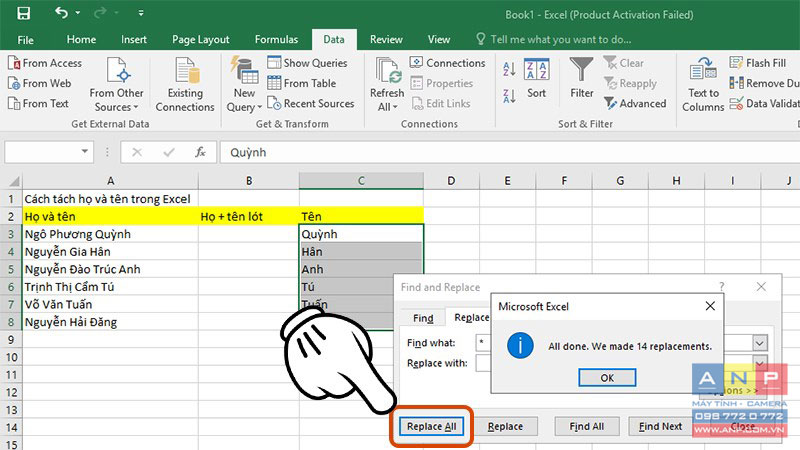The image size is (800, 450).
Task: Click the Insert Function fx icon
Action: (x=200, y=152)
